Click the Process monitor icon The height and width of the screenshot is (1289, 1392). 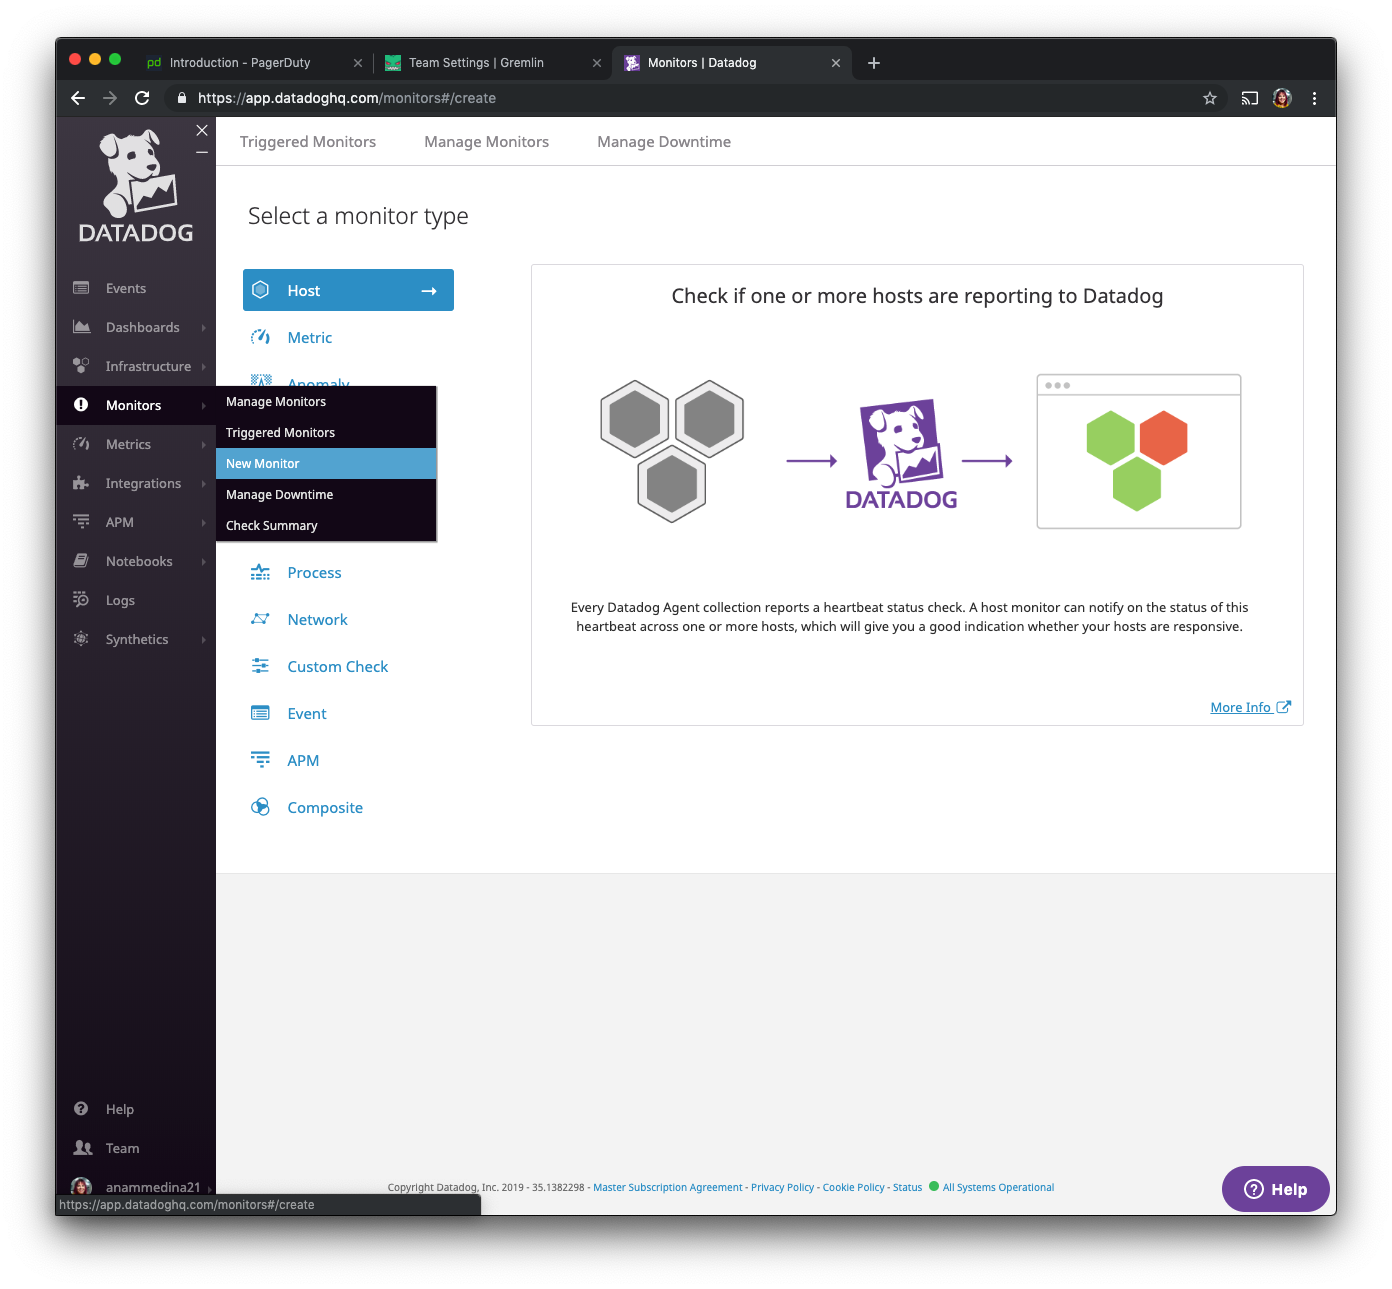coord(260,572)
